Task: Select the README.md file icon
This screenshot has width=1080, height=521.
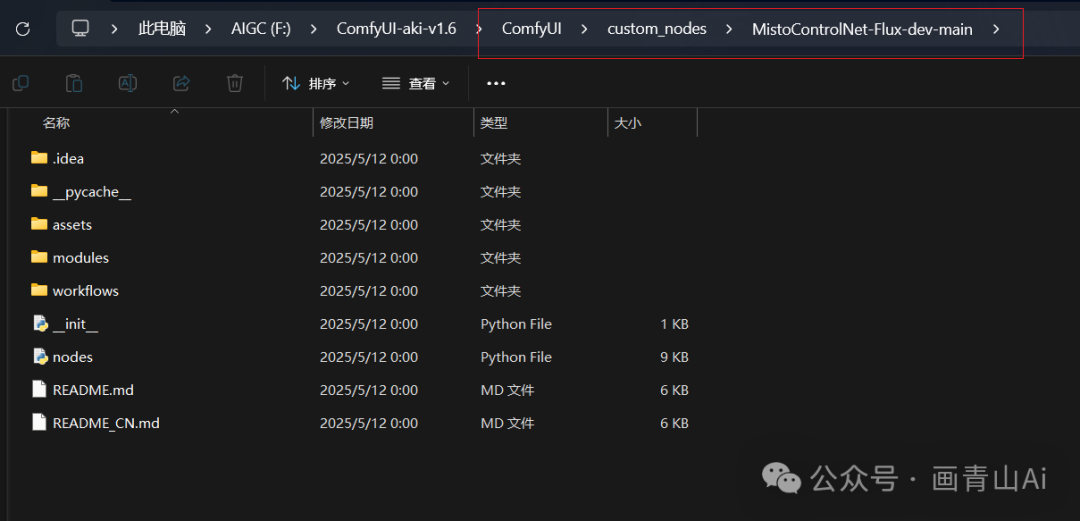Action: point(39,390)
